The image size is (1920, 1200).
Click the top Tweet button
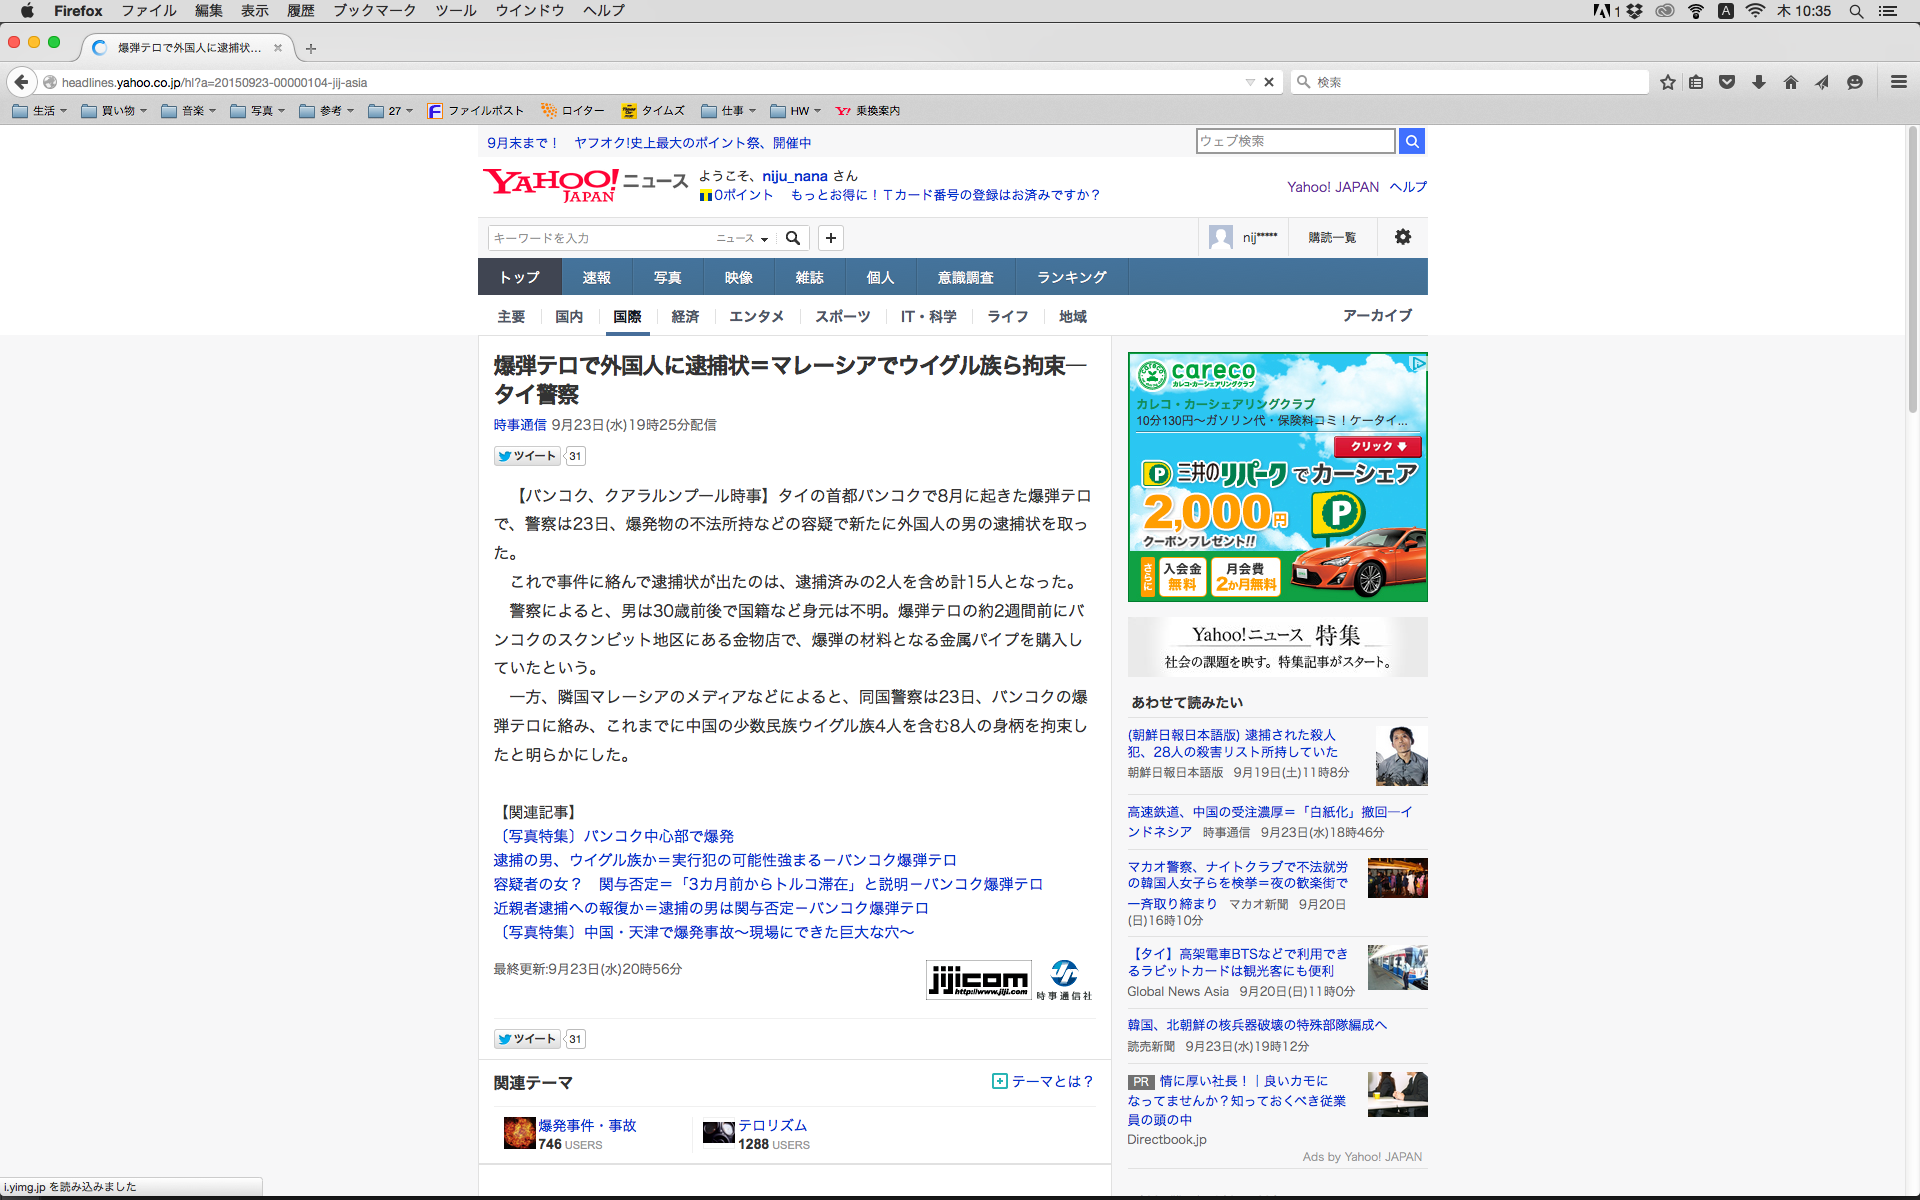coord(527,456)
